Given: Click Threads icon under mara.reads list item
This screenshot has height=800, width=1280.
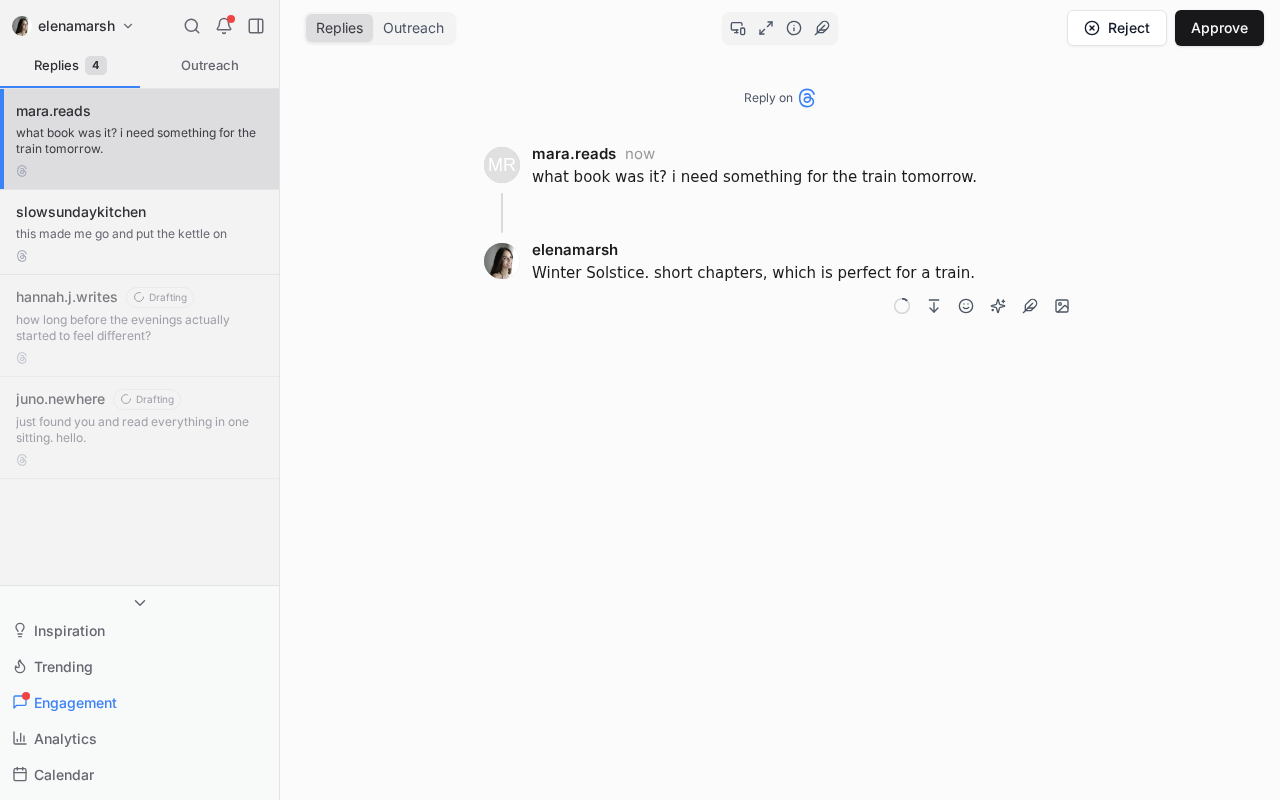Looking at the screenshot, I should [22, 171].
